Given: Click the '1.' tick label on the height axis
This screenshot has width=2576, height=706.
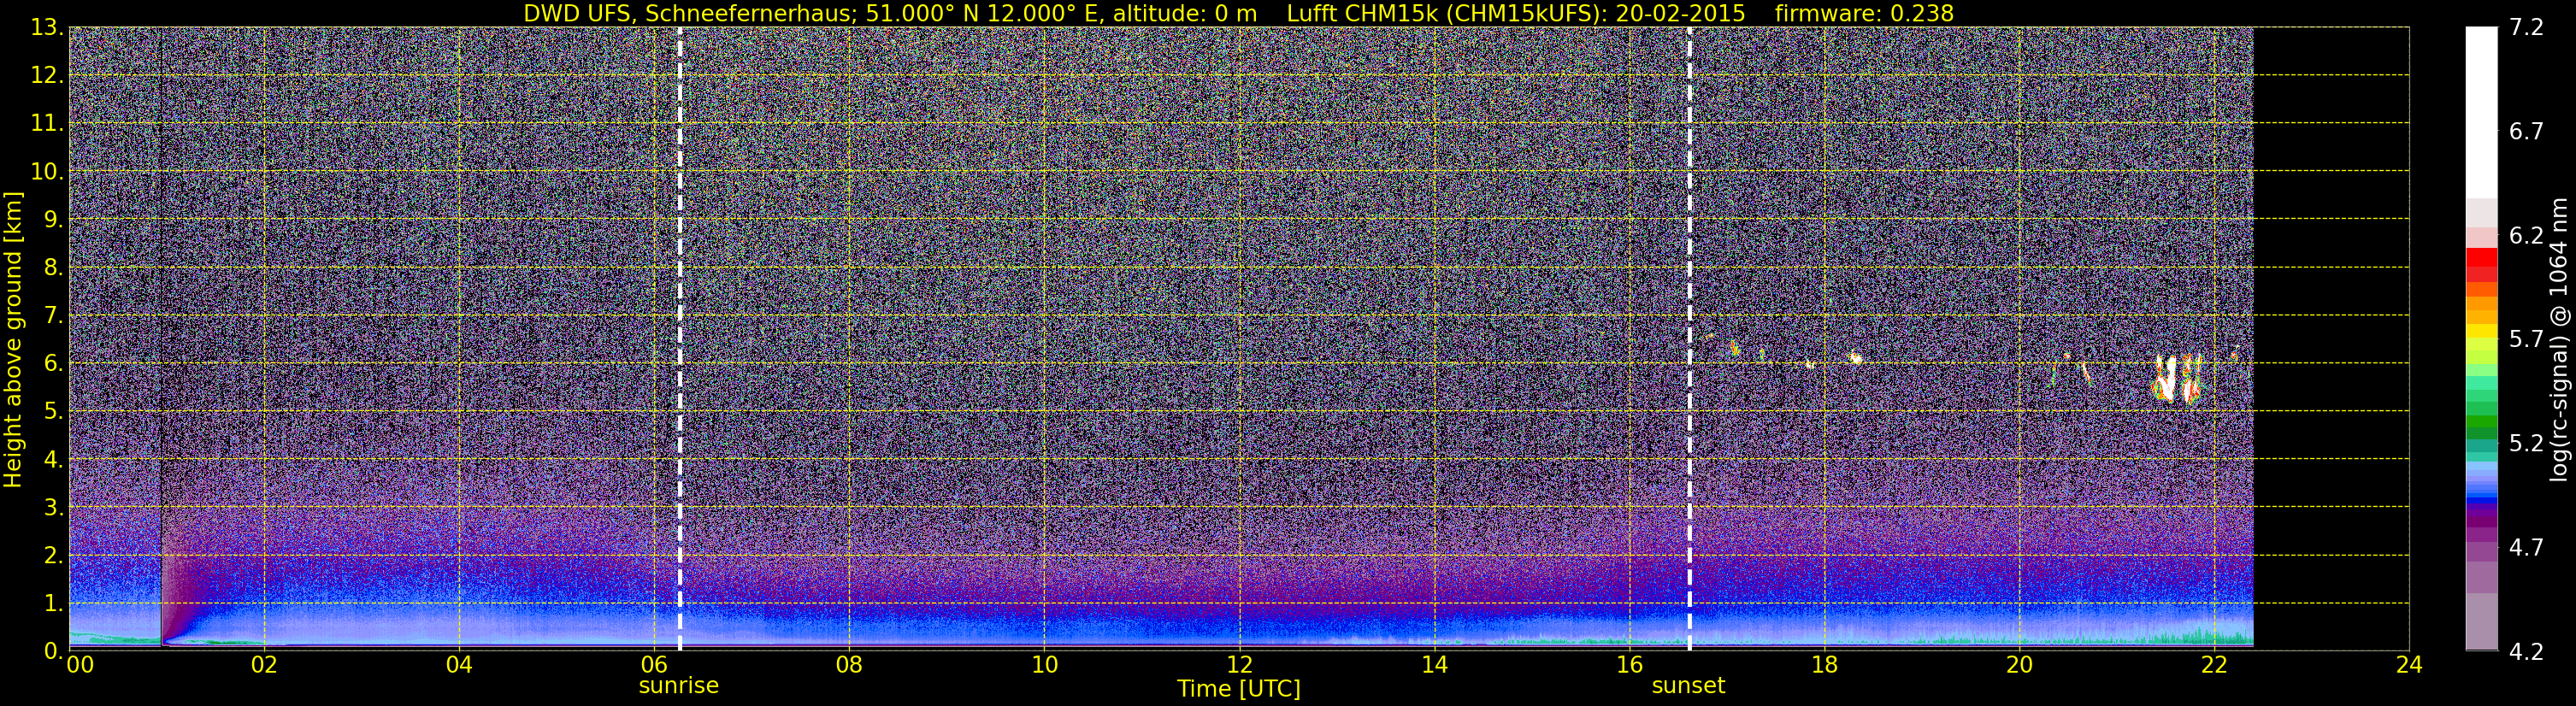Looking at the screenshot, I should pos(53,603).
